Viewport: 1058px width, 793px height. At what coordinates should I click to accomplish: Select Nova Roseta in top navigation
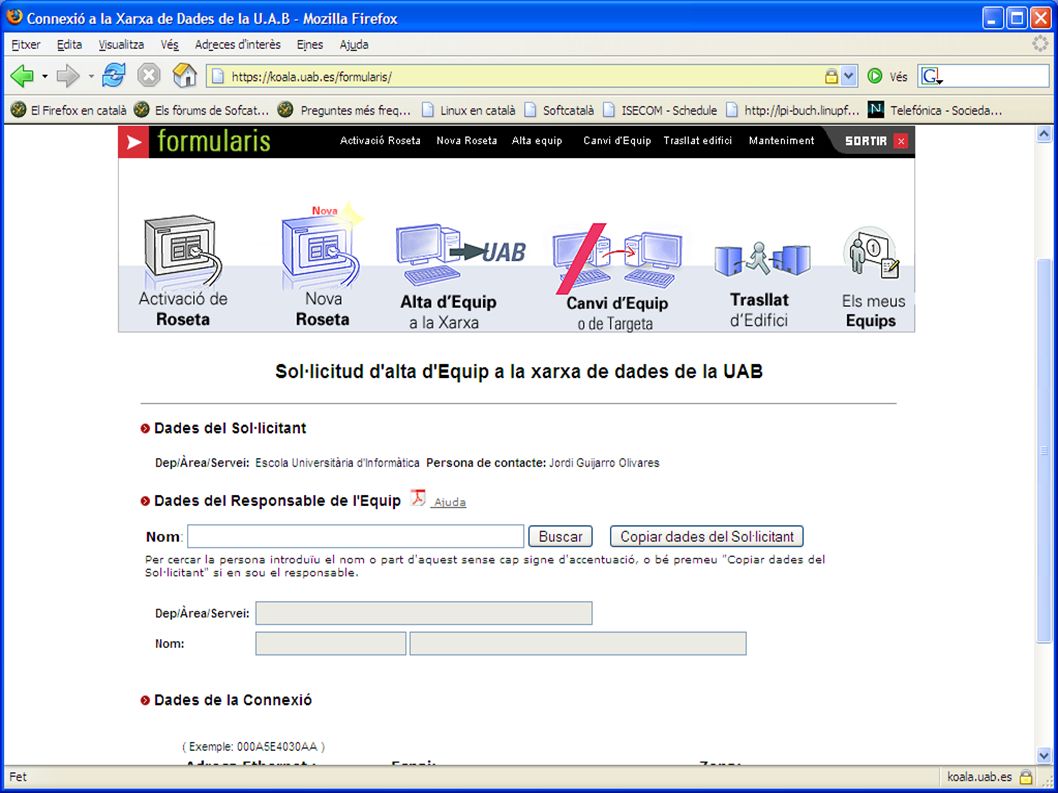[466, 140]
